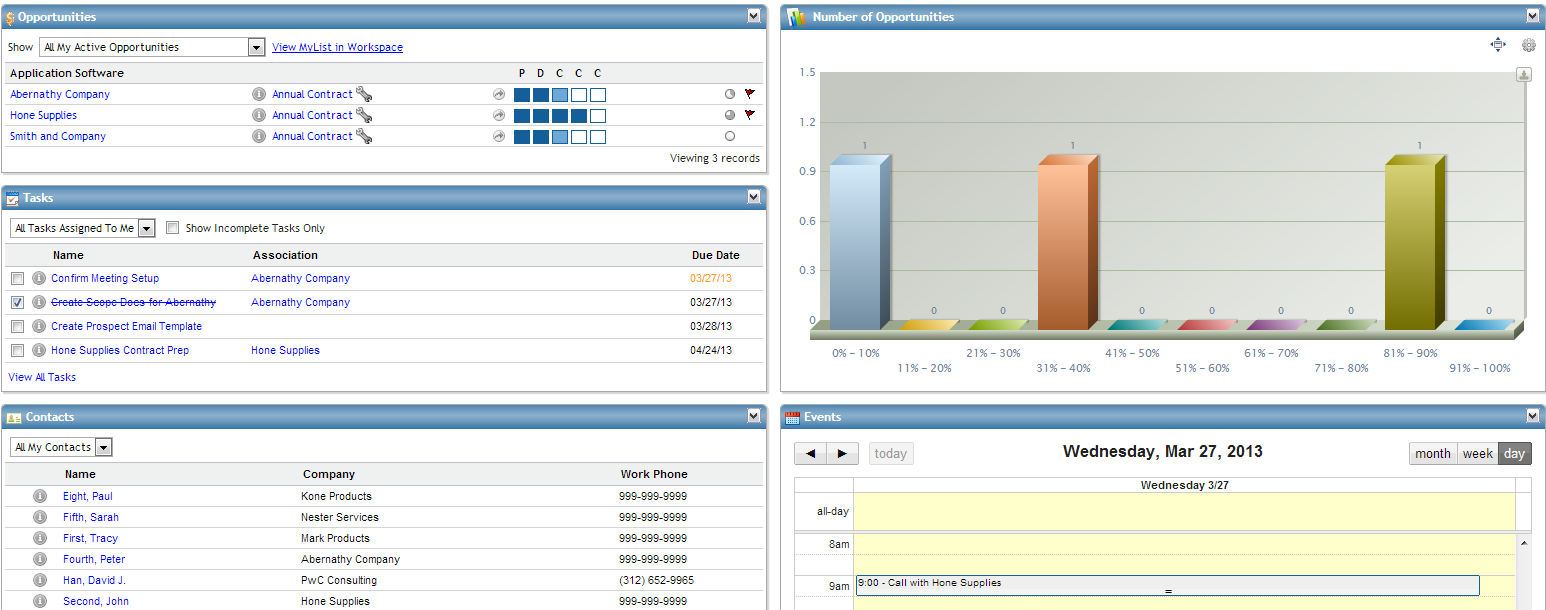This screenshot has height=610, width=1546.
Task: Open All My Active Opportunities dropdown
Action: point(152,47)
